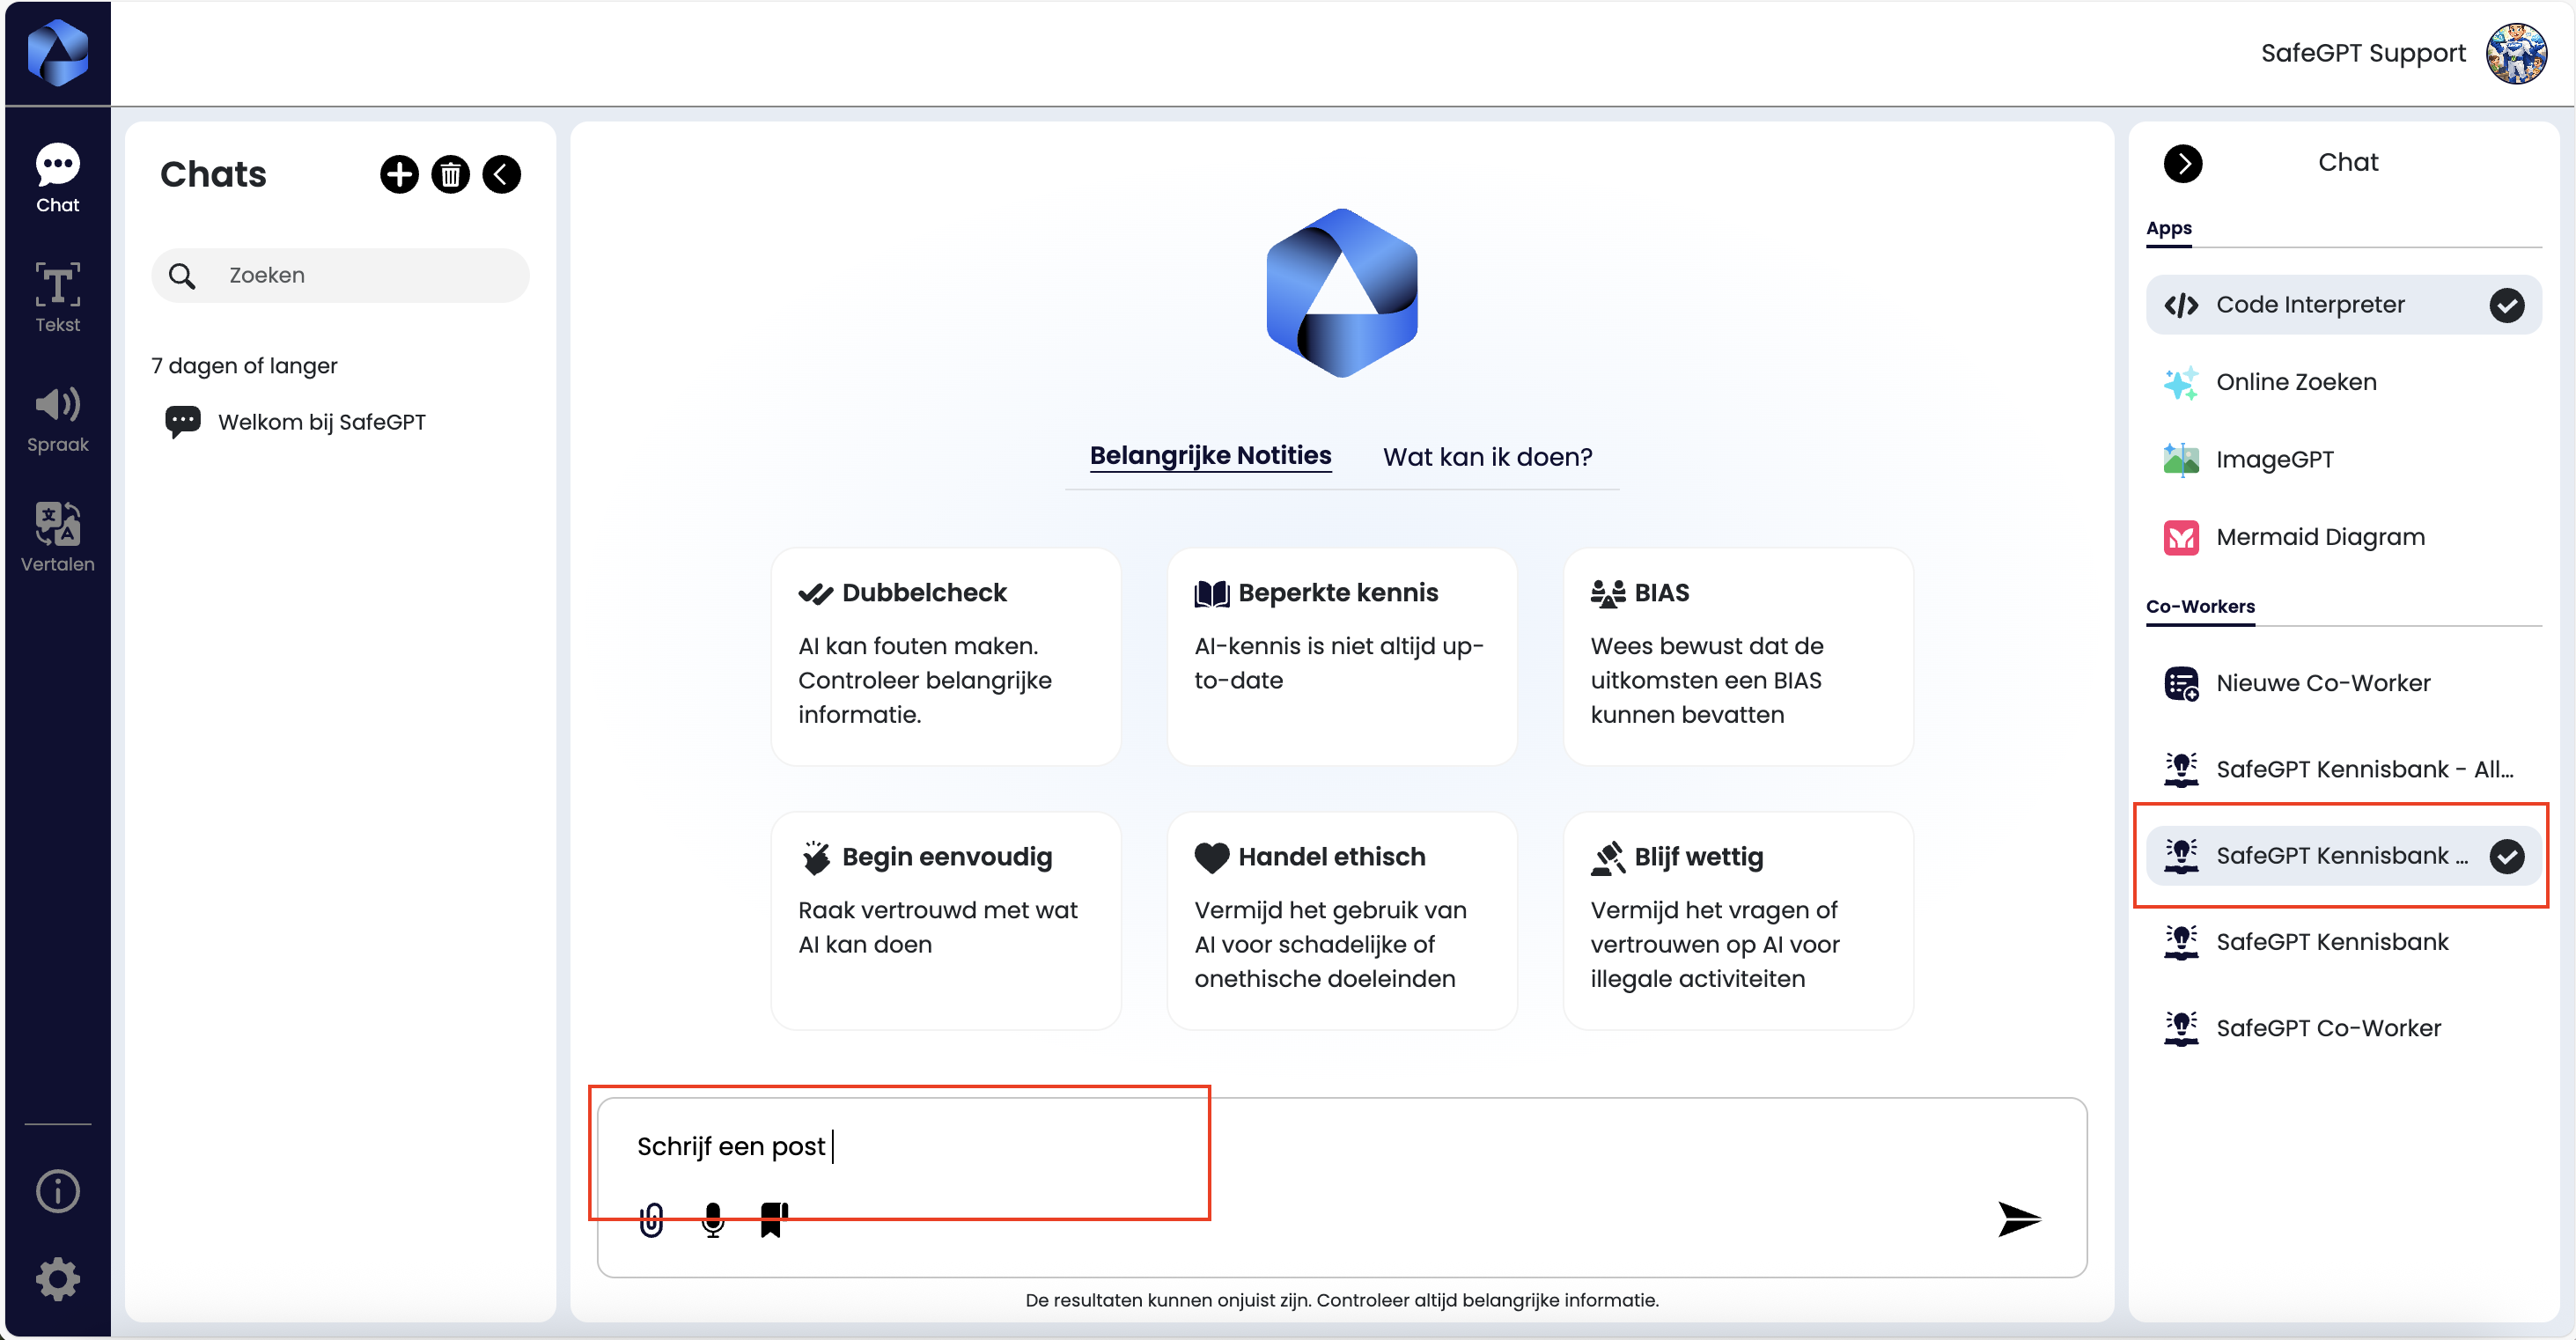Collapse the right Chat panel chevron
Image resolution: width=2576 pixels, height=1340 pixels.
(2182, 163)
